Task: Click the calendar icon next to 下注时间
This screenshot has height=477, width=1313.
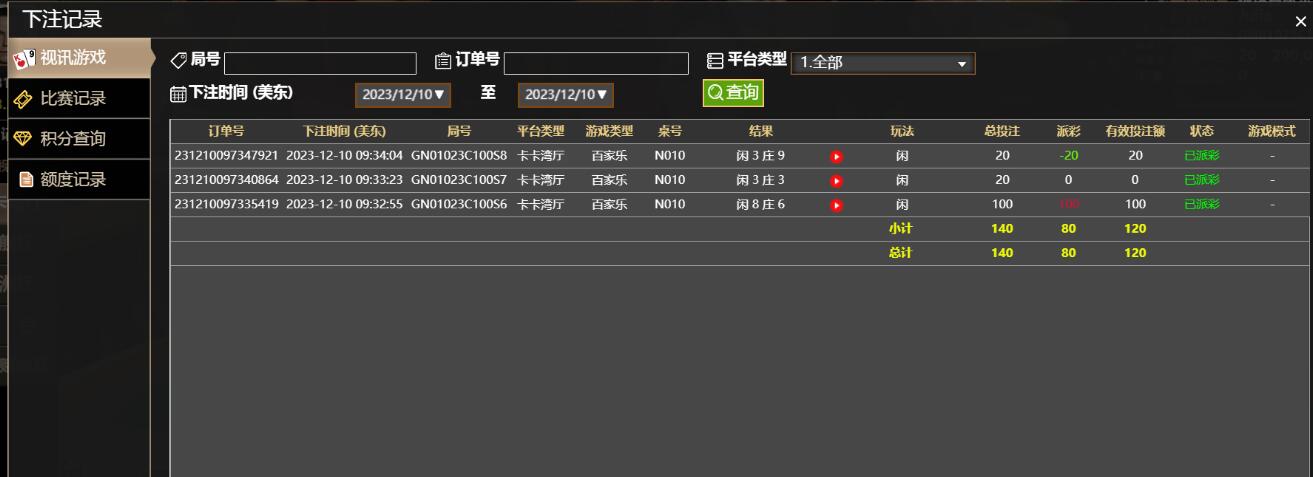Action: pyautogui.click(x=178, y=94)
